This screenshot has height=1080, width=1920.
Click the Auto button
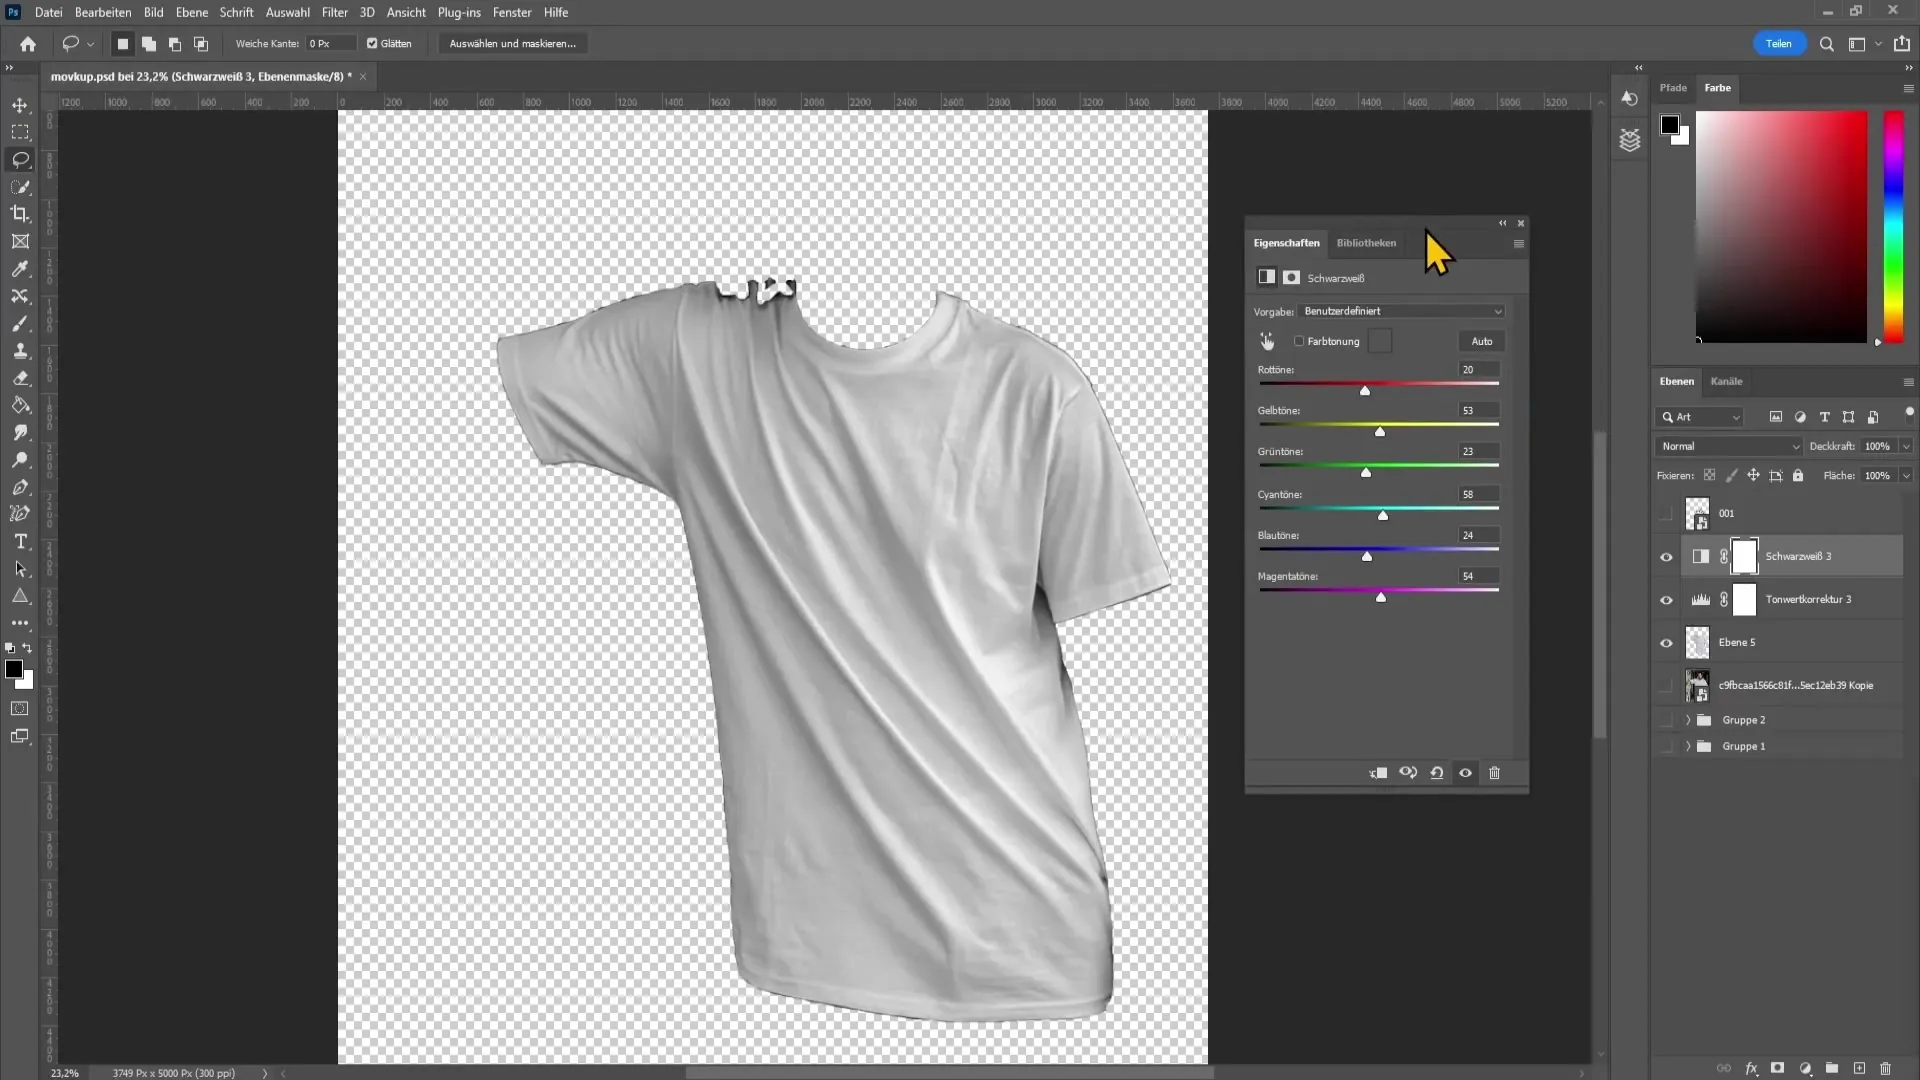[1481, 341]
